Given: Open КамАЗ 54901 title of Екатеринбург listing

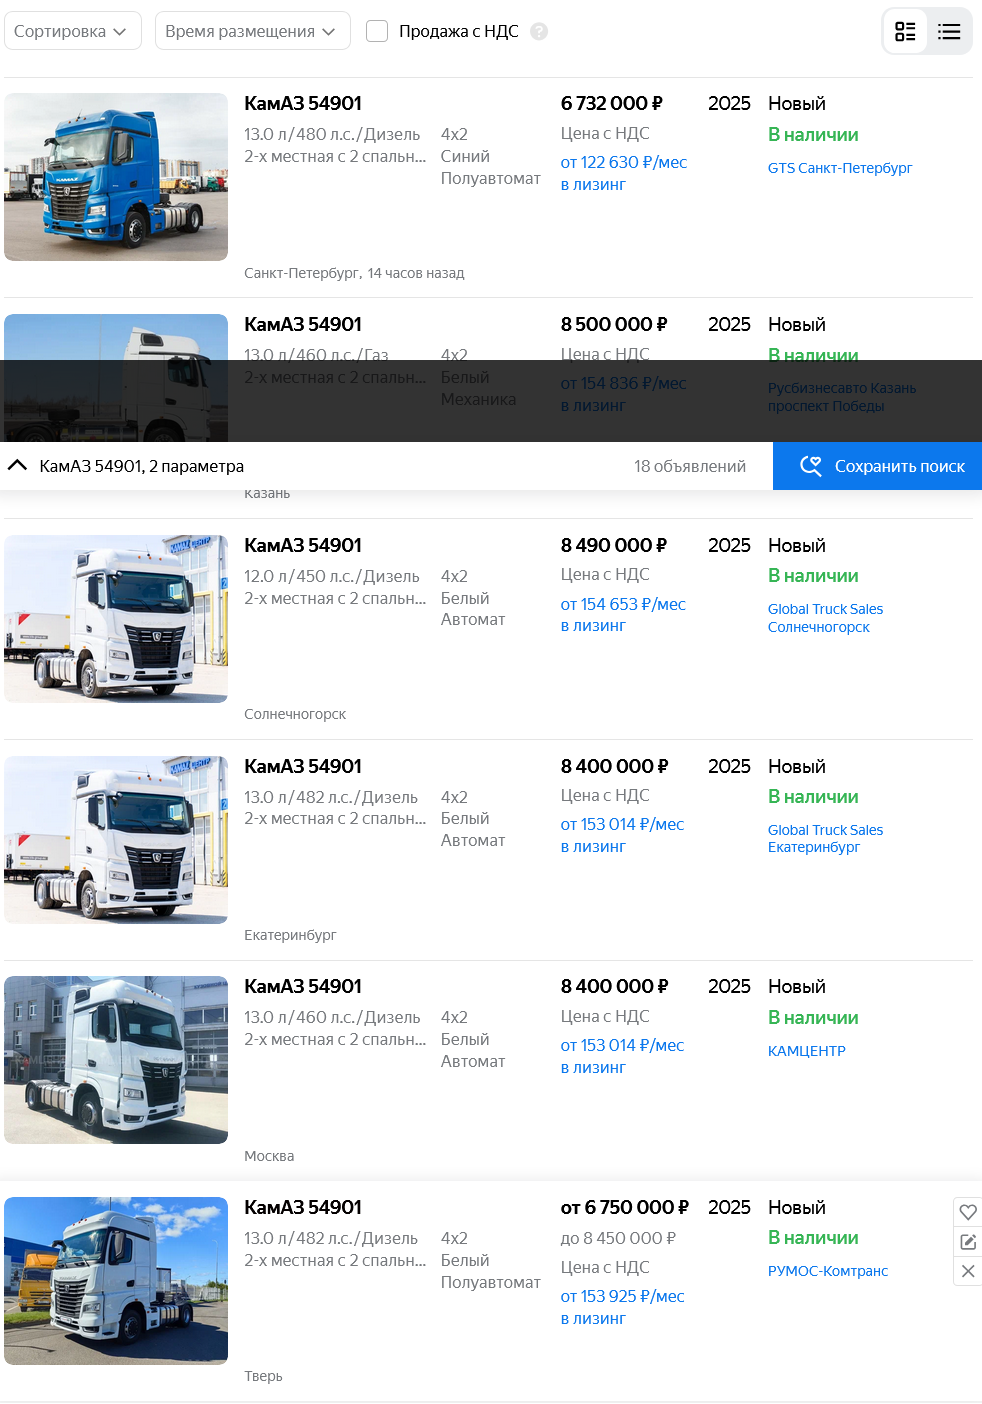Looking at the screenshot, I should pyautogui.click(x=303, y=767).
